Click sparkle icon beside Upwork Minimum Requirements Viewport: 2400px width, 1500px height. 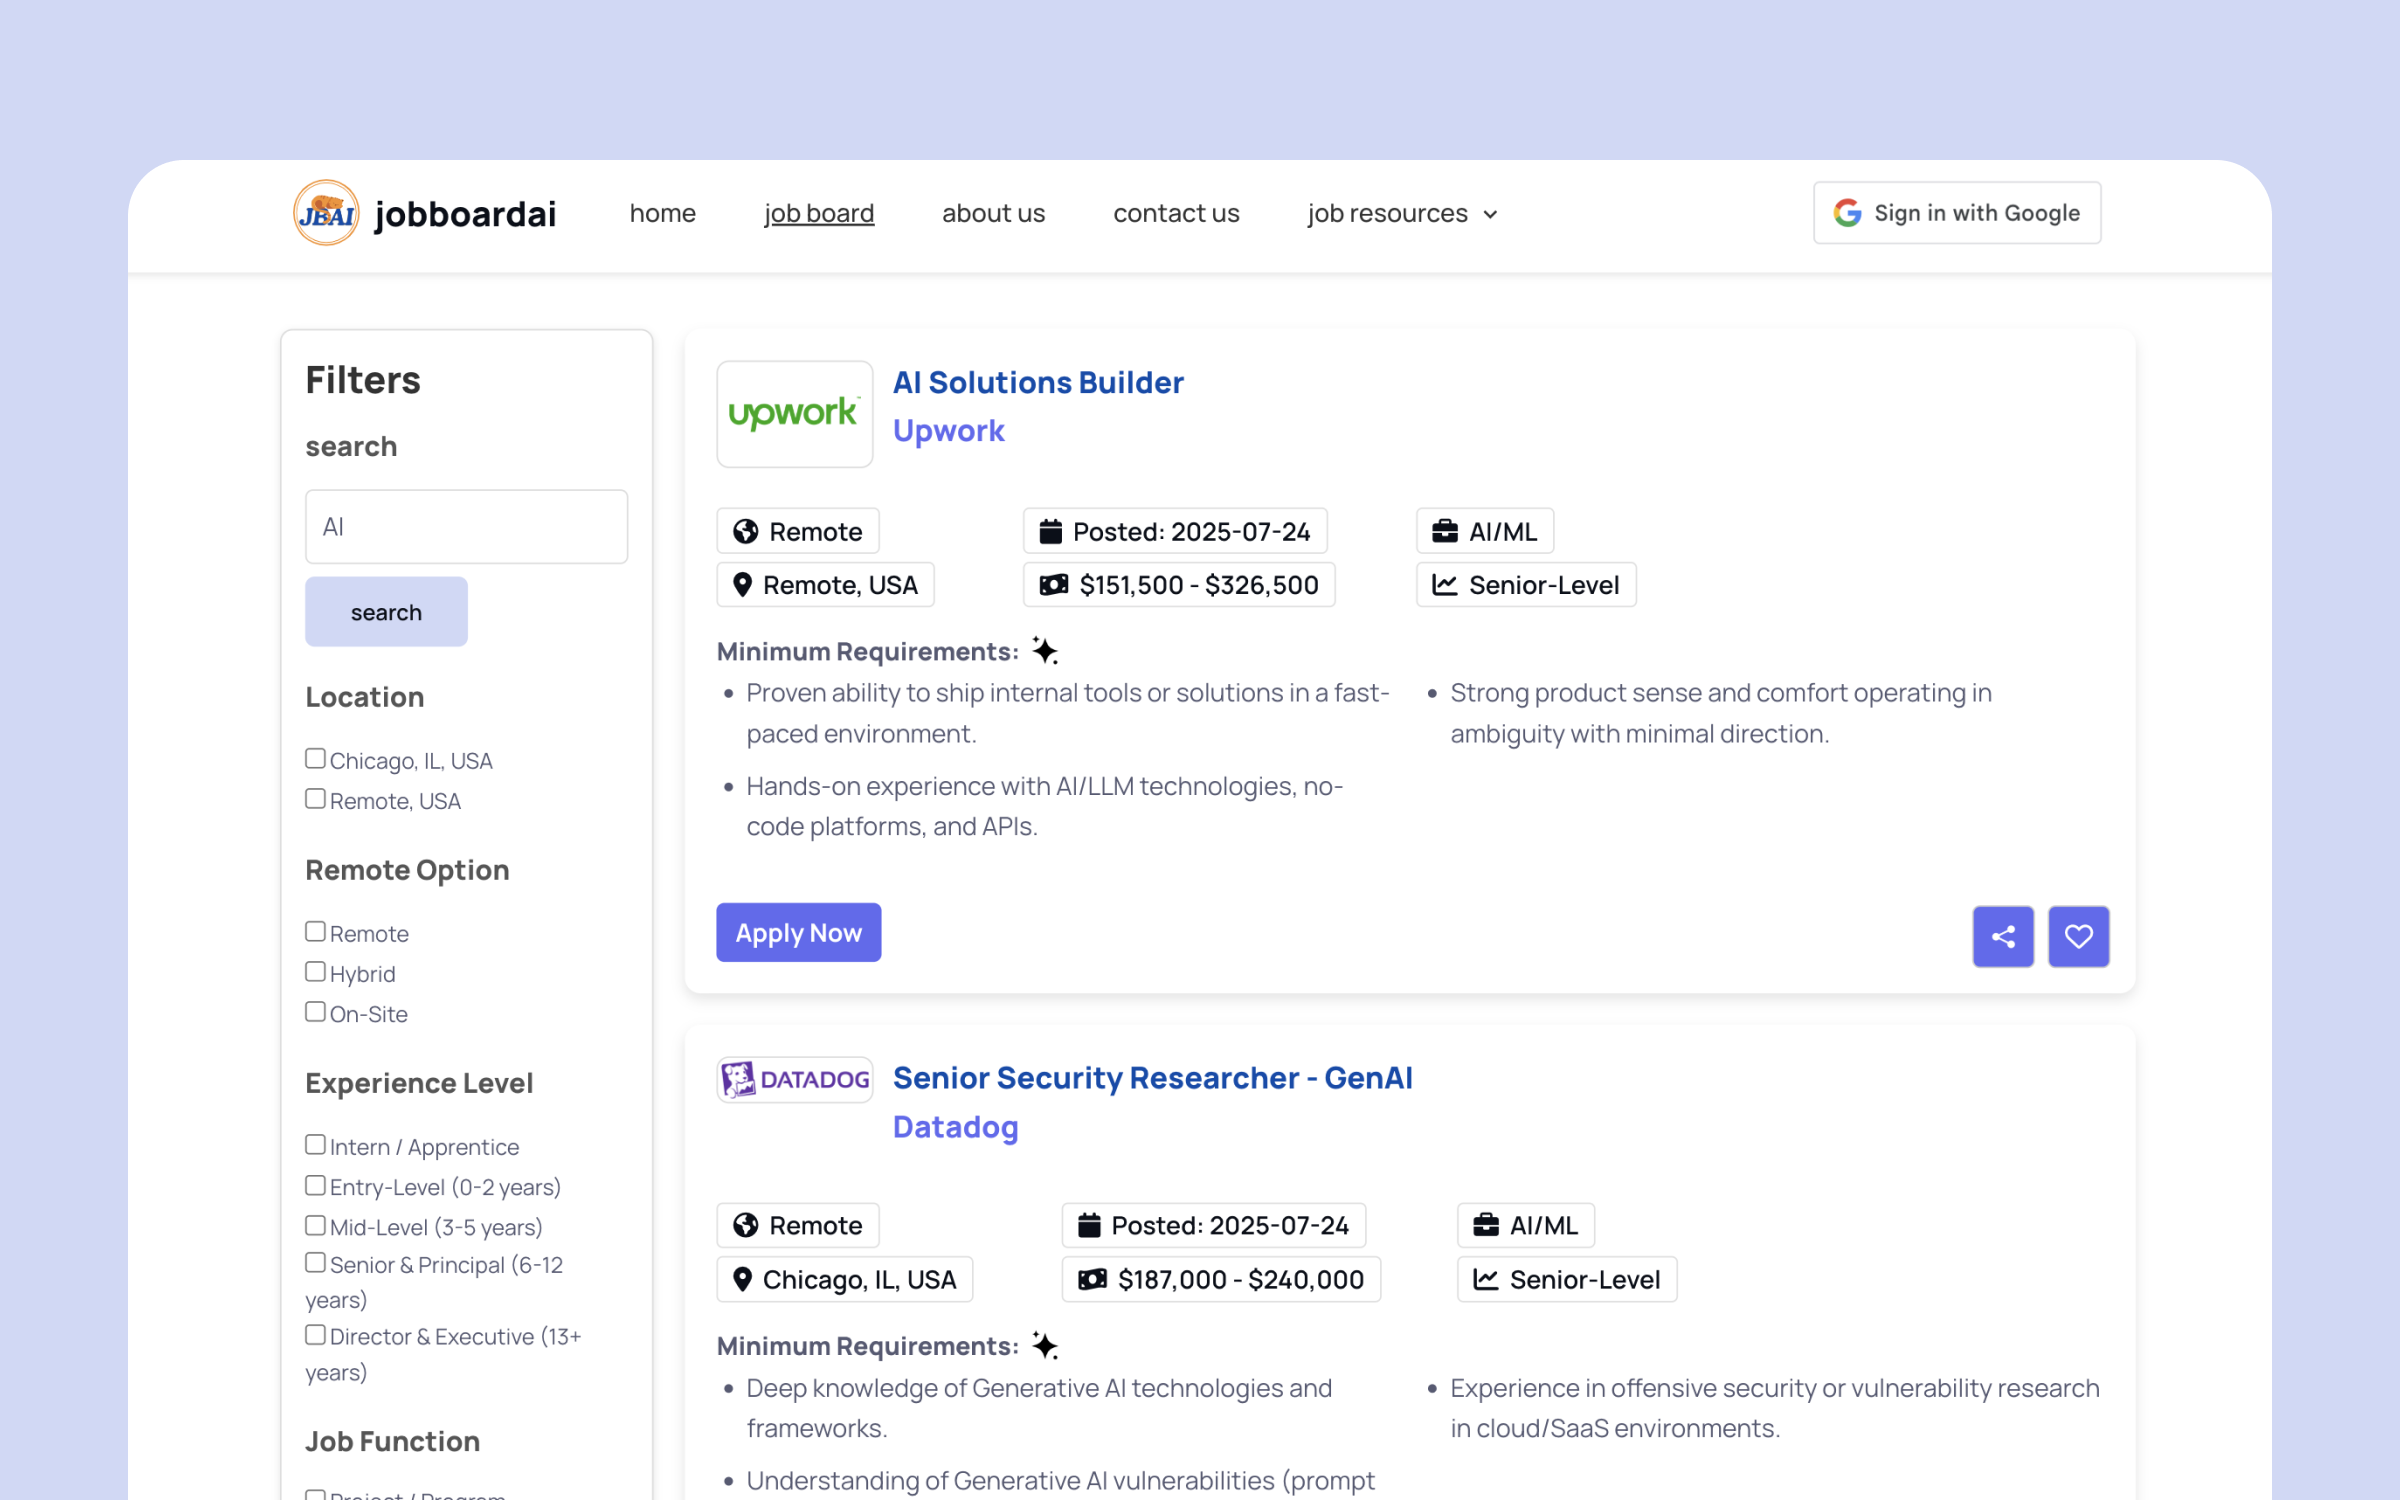tap(1045, 651)
